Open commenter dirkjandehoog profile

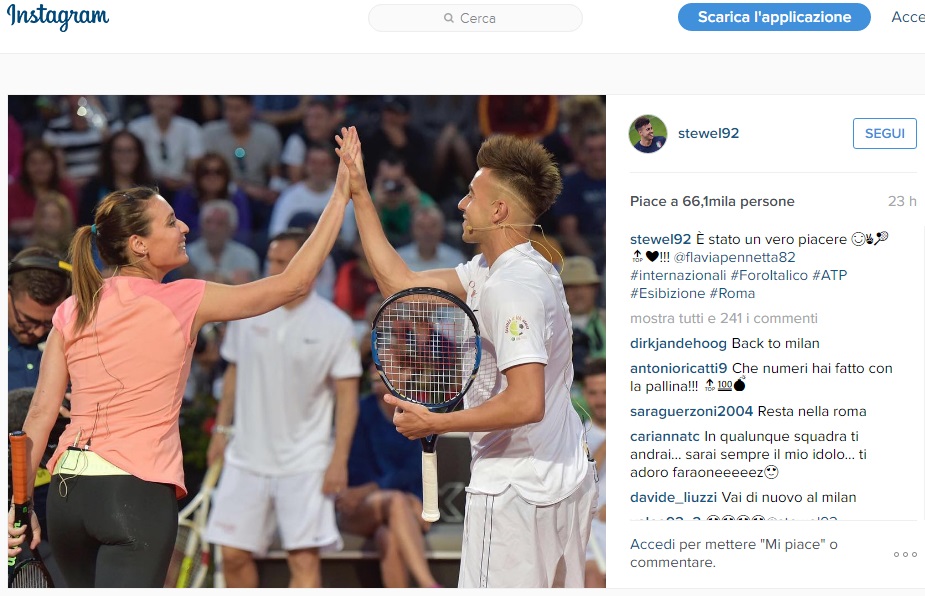point(678,343)
